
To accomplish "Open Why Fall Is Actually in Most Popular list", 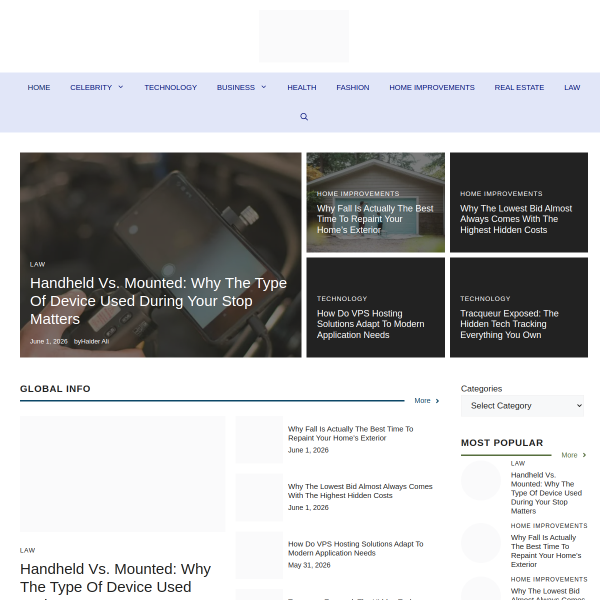I will coord(546,551).
